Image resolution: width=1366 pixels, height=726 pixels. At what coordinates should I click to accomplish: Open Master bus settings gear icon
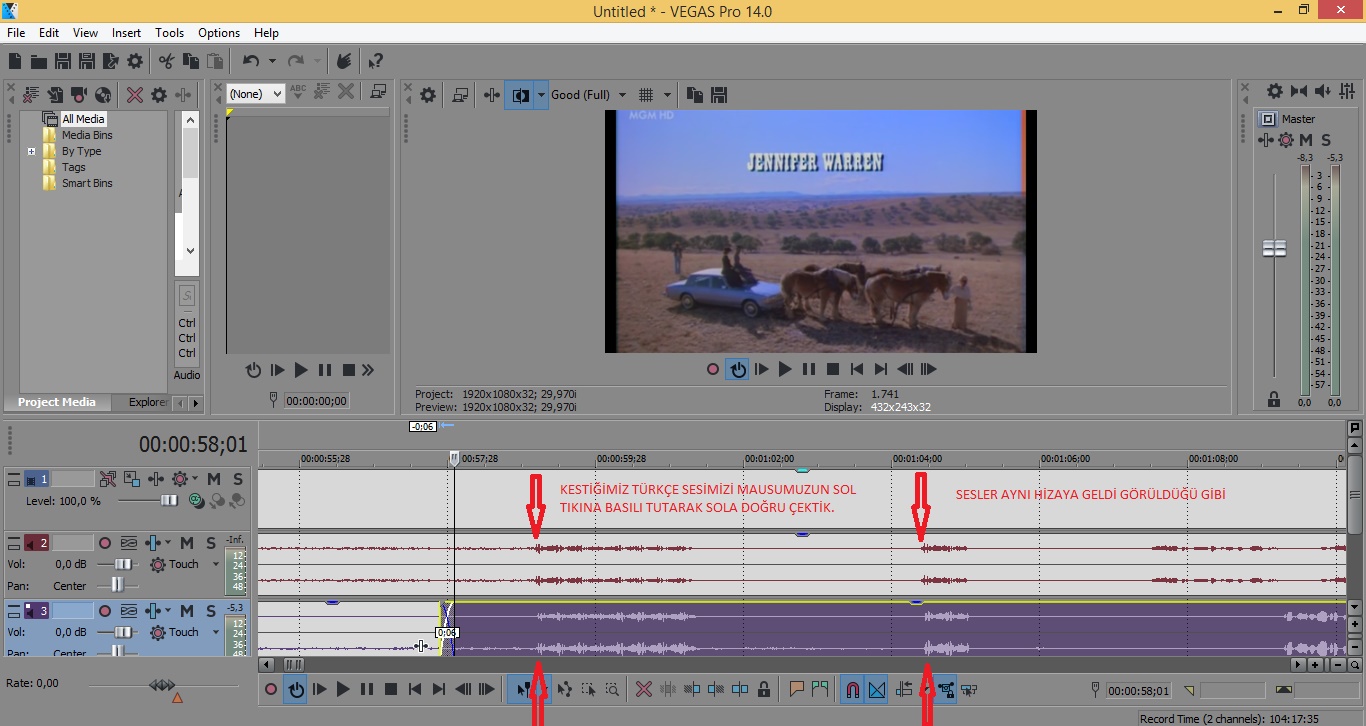tap(1274, 91)
